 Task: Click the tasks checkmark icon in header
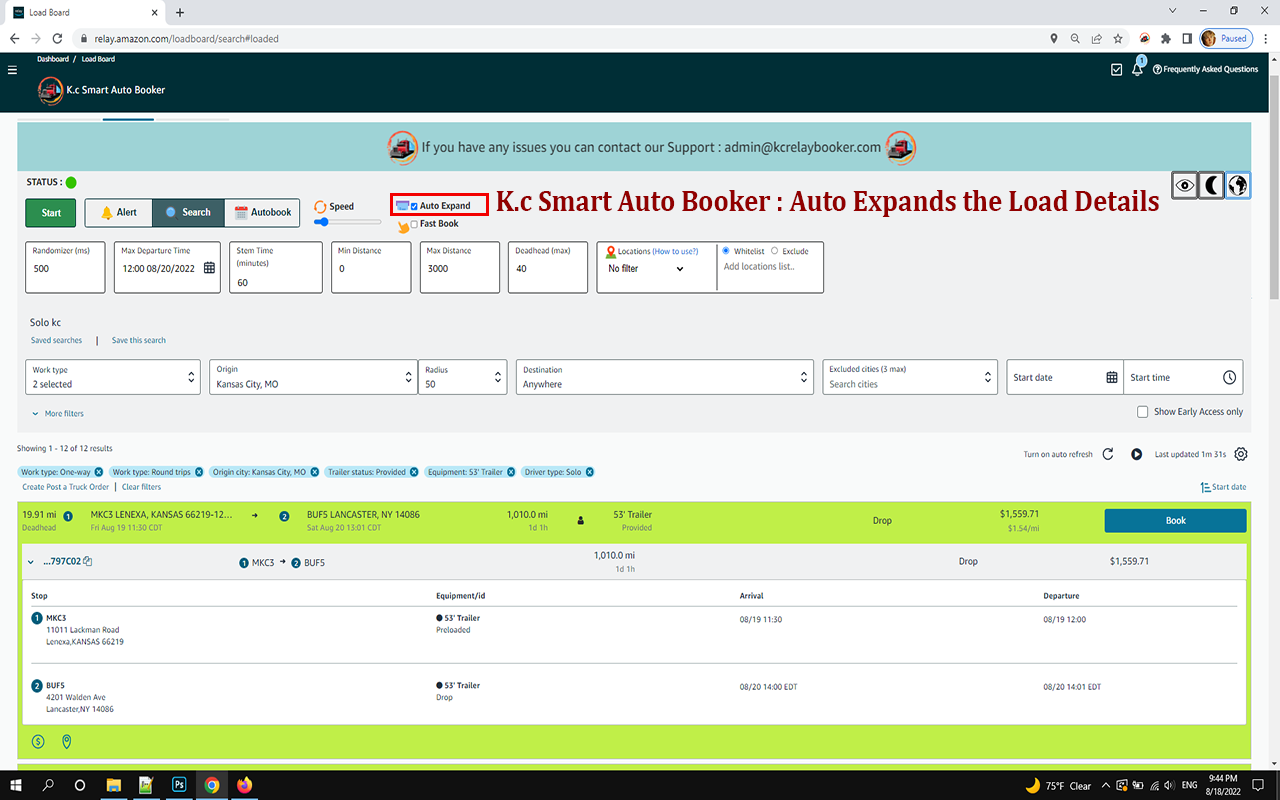(x=1117, y=70)
